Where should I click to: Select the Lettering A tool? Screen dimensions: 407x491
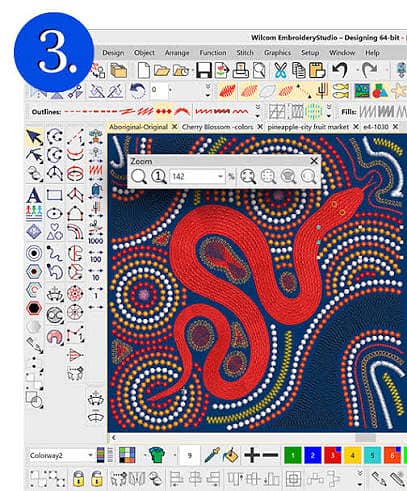click(34, 195)
